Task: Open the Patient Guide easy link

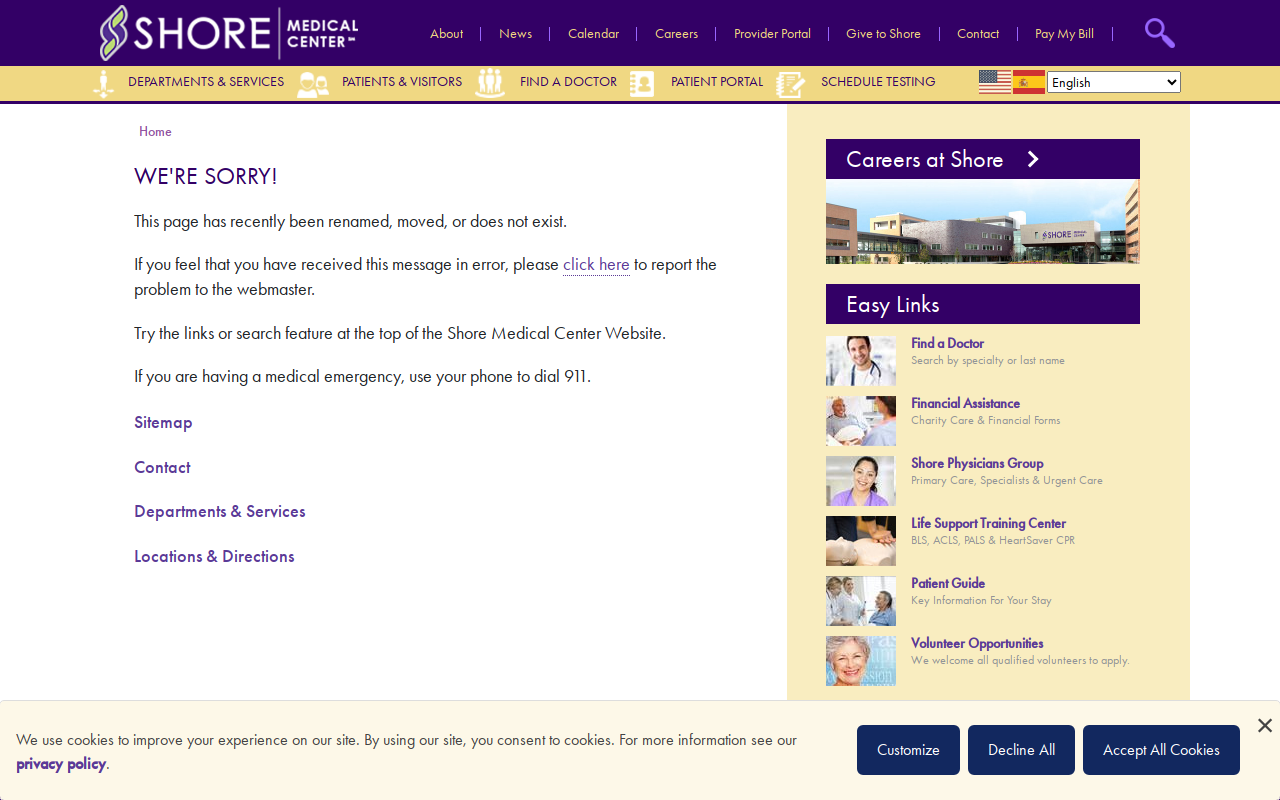Action: tap(948, 583)
